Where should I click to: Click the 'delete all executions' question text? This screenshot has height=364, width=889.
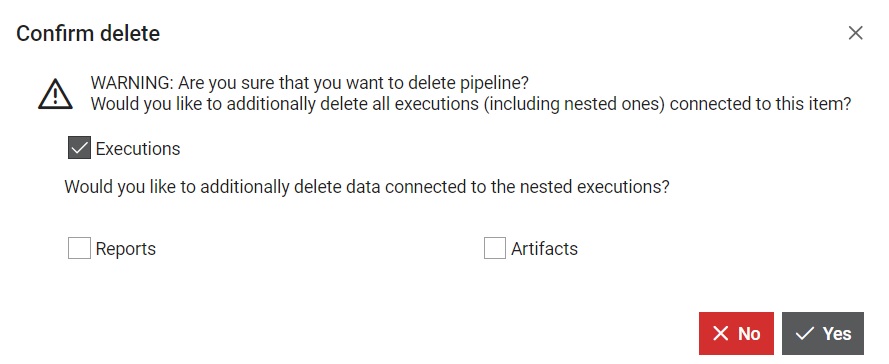coord(471,104)
